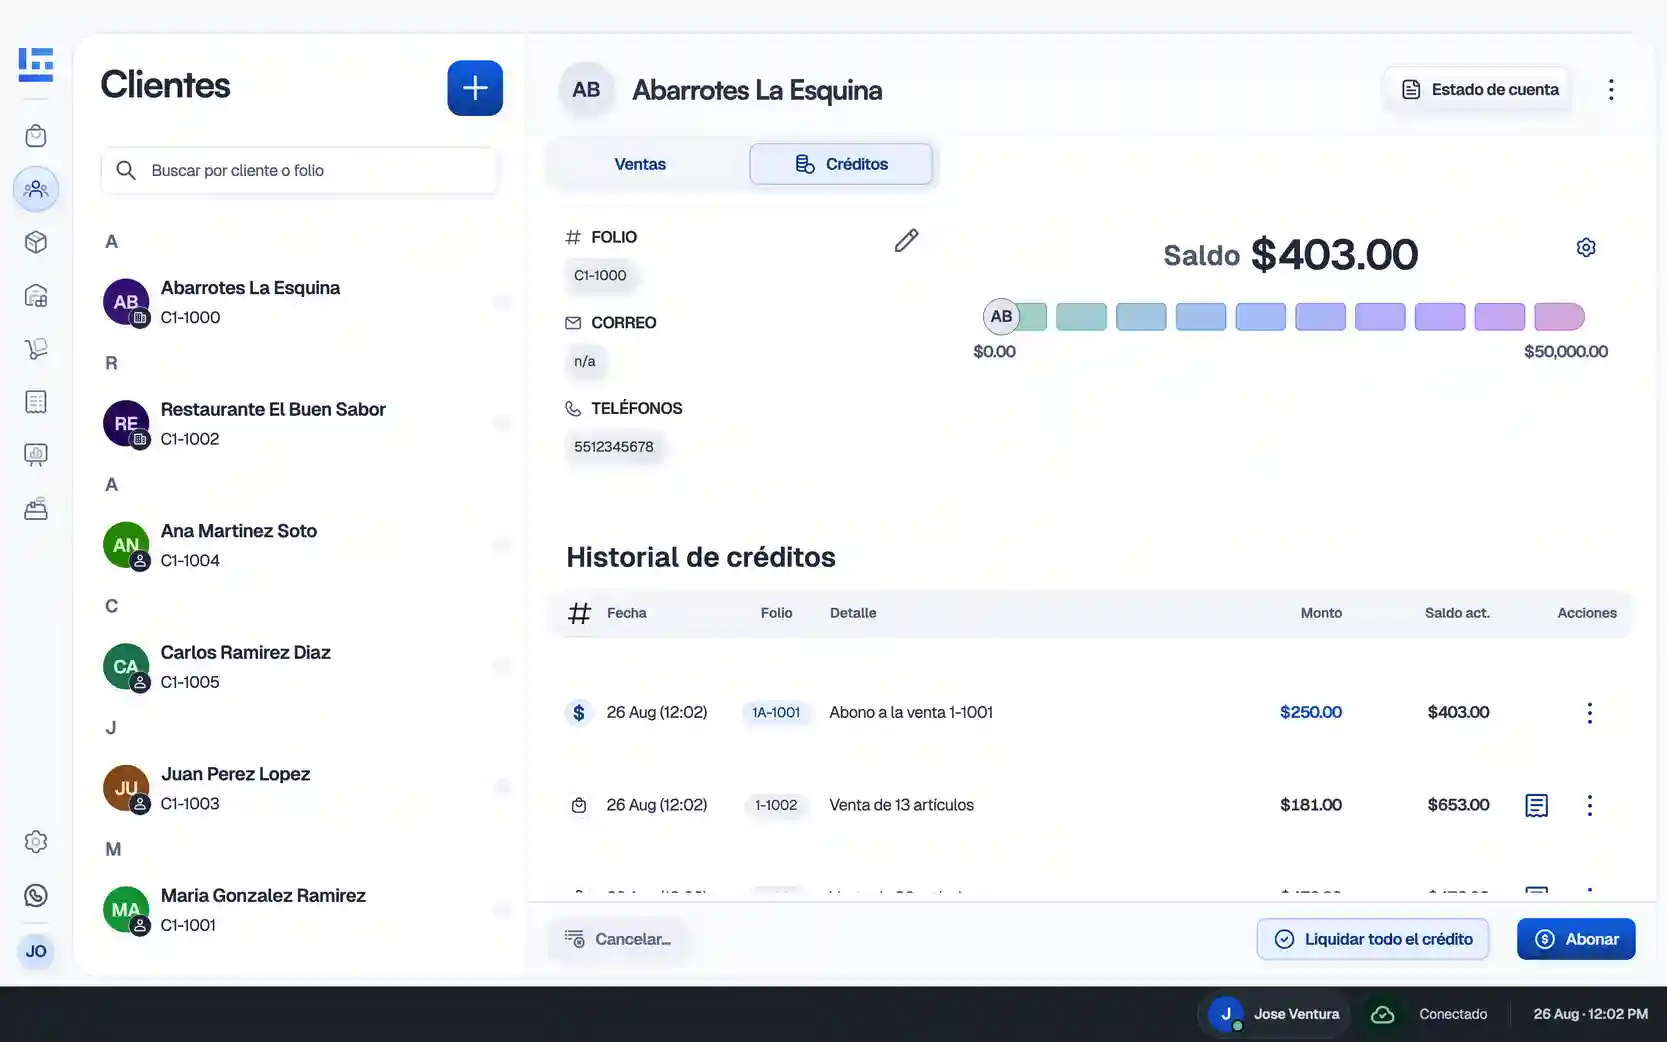This screenshot has width=1667, height=1042.
Task: Open the store inventory icon in sidebar
Action: (36, 296)
